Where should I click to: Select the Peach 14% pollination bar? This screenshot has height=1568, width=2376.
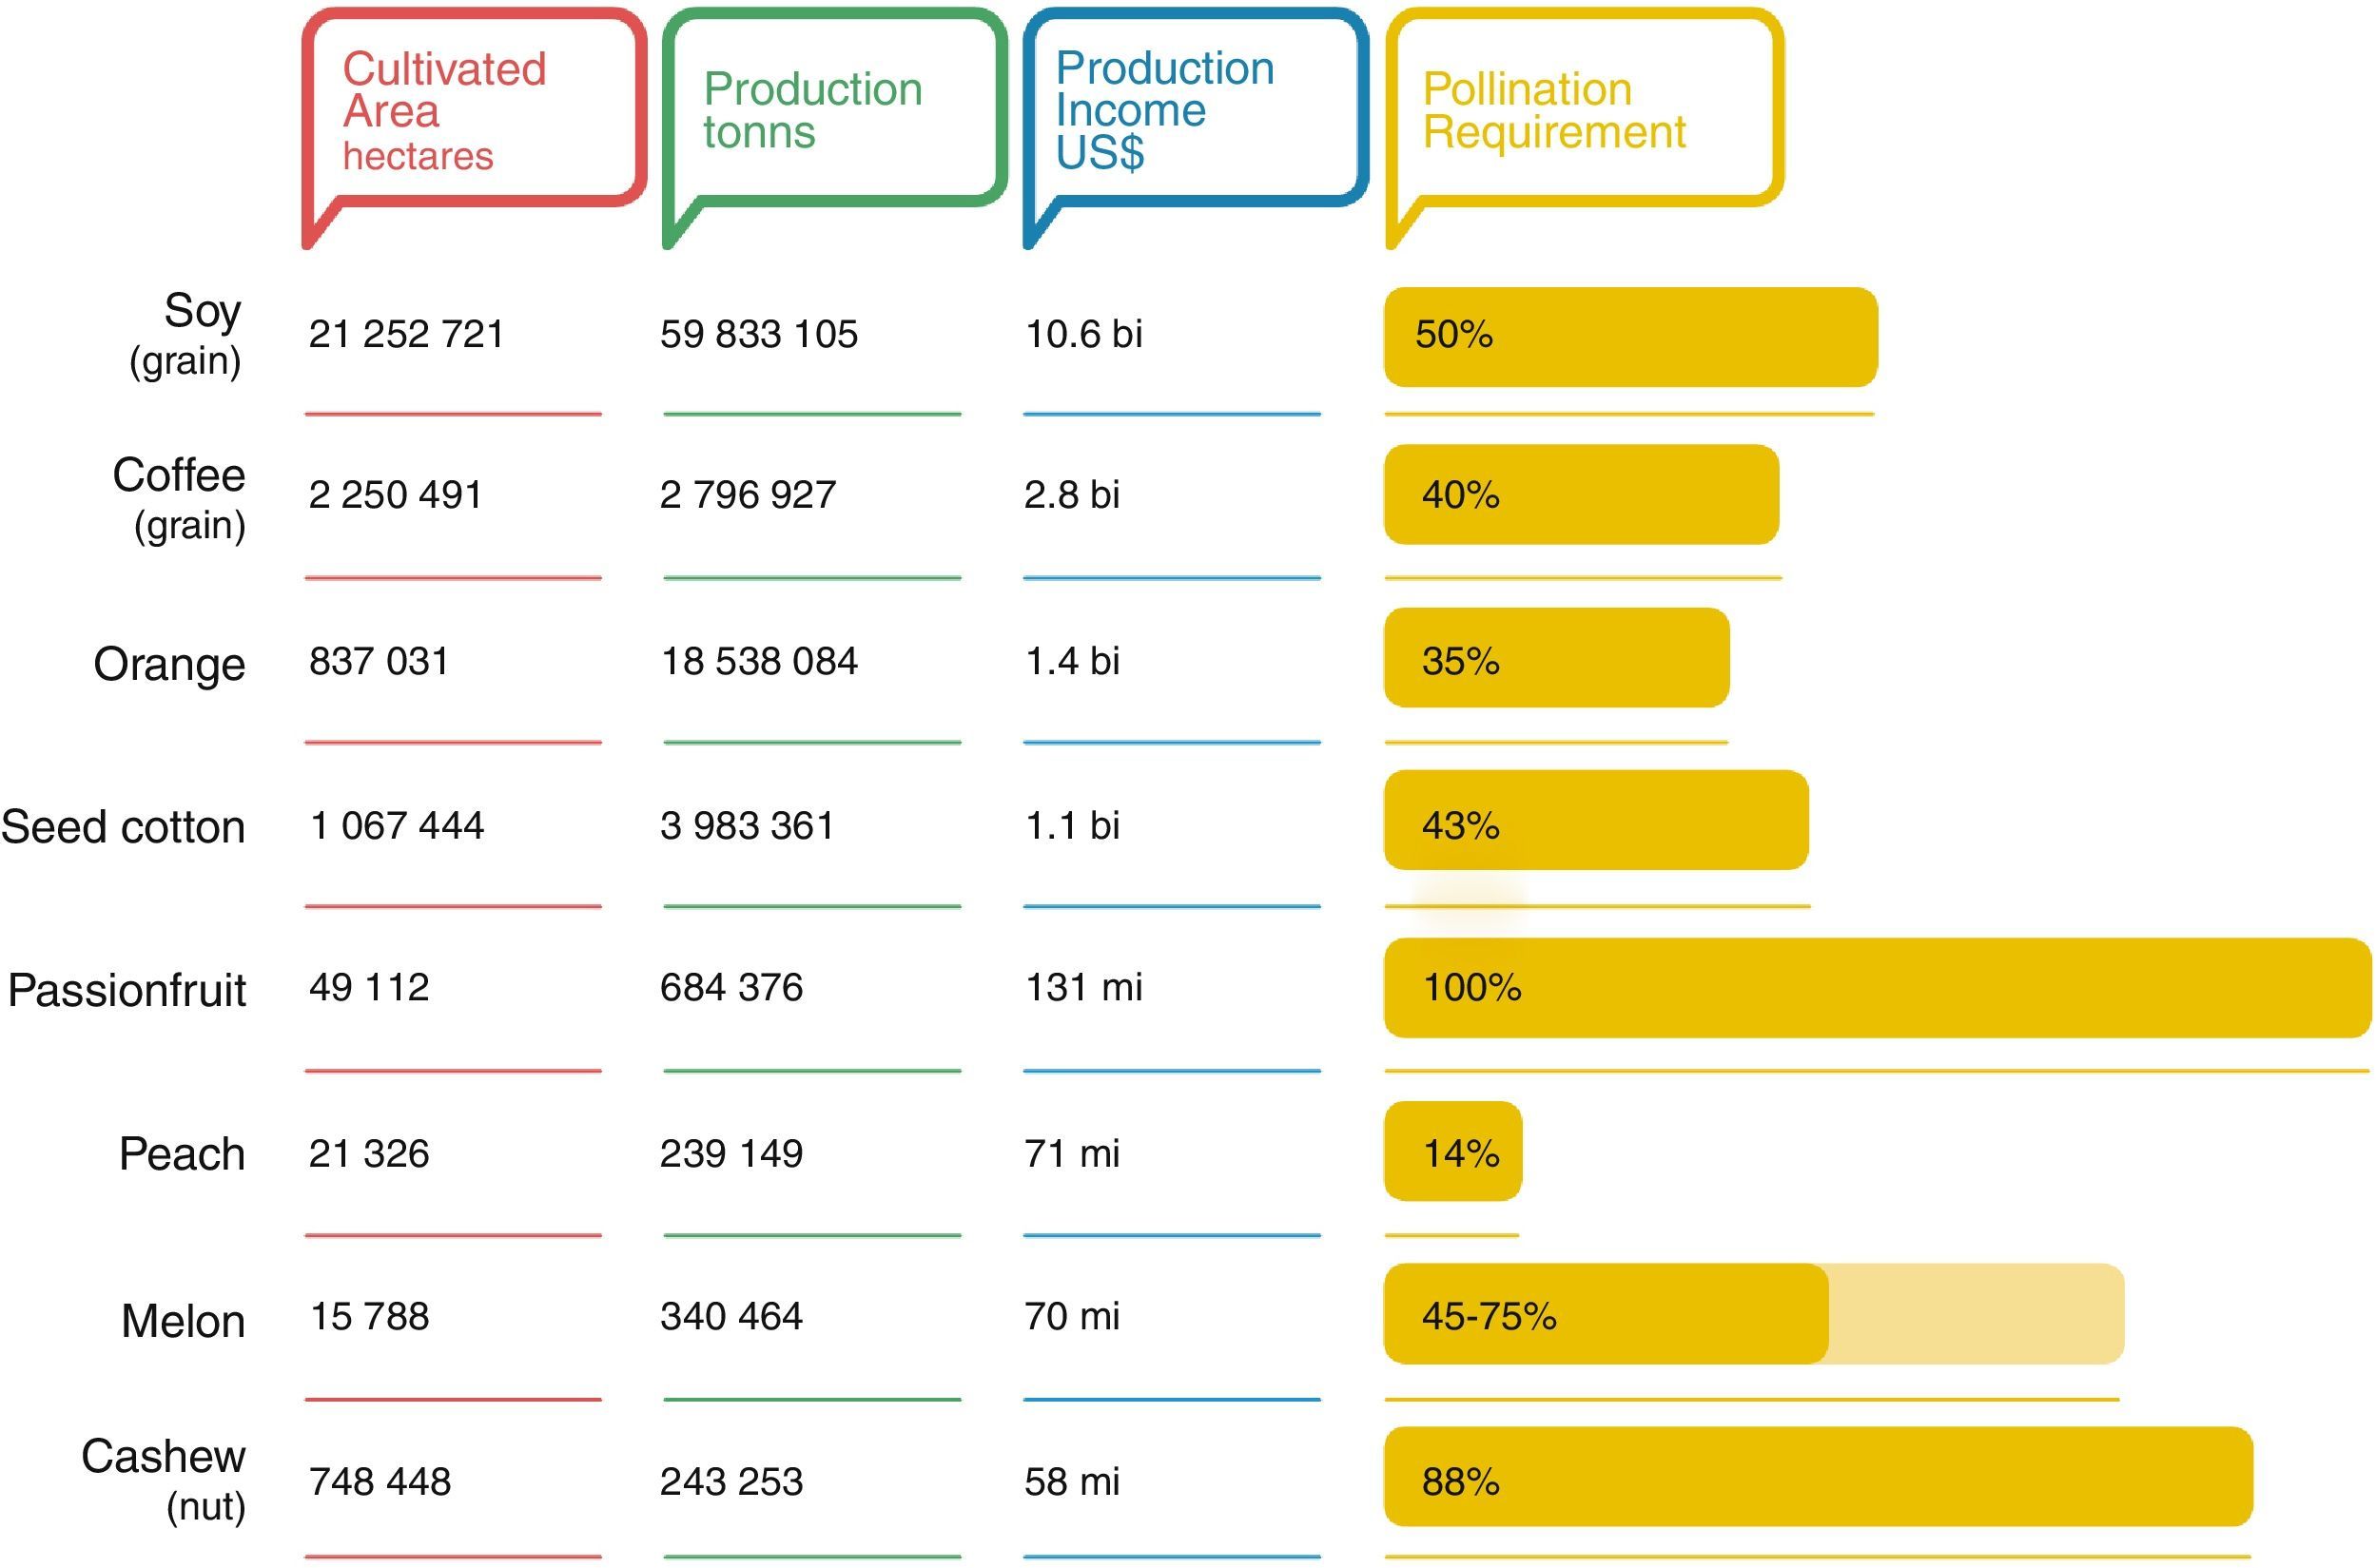point(1452,1151)
